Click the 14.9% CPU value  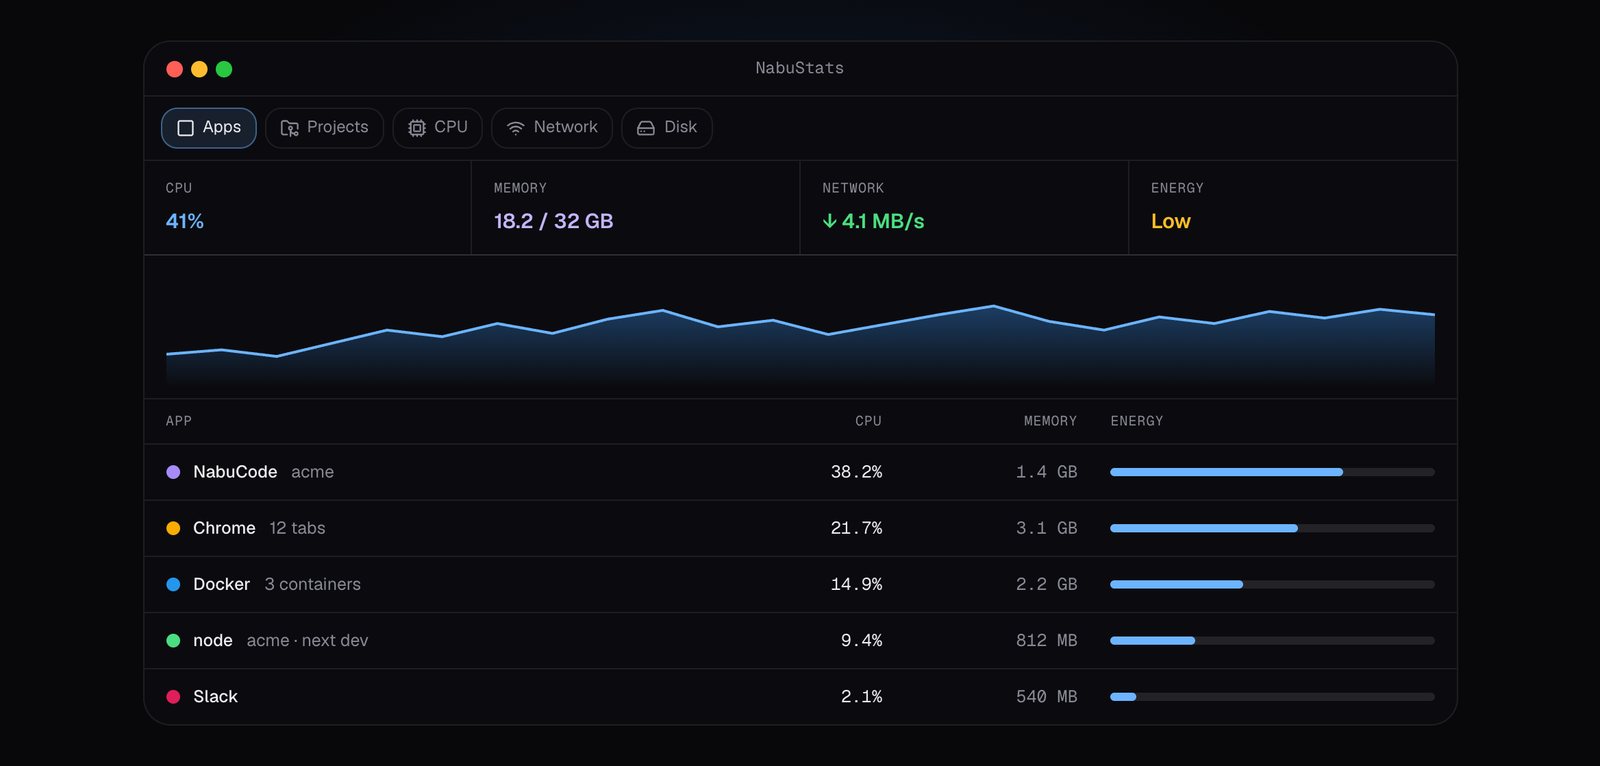click(856, 584)
